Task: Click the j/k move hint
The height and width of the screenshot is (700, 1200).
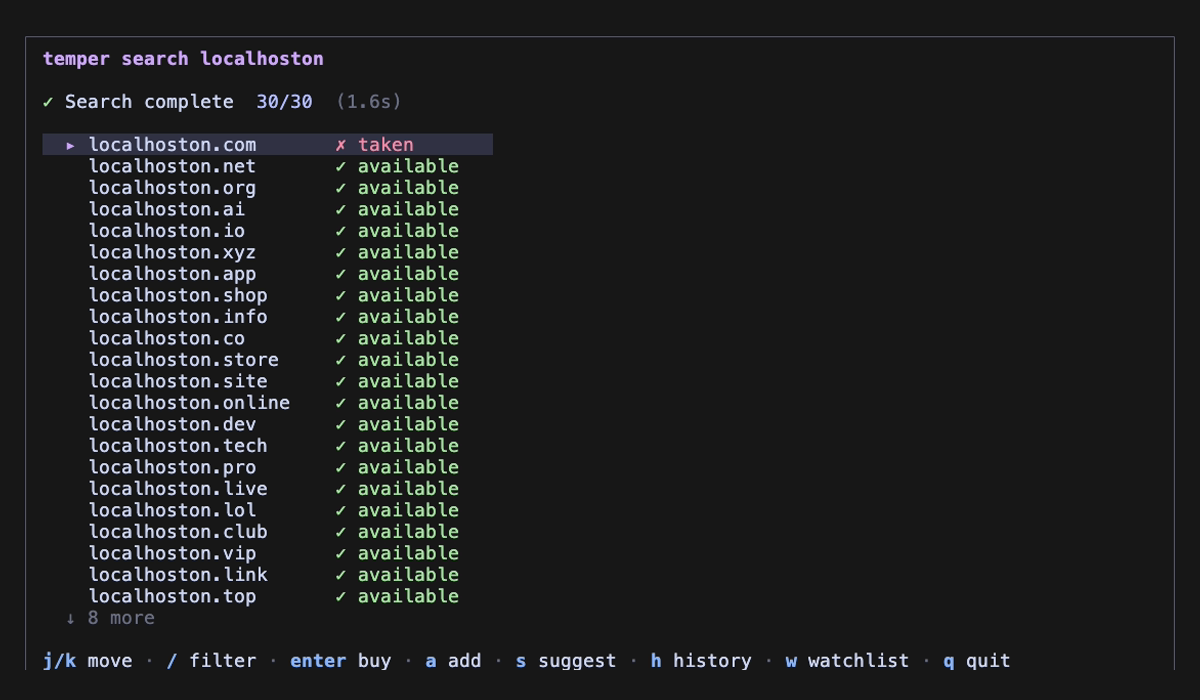Action: (87, 661)
